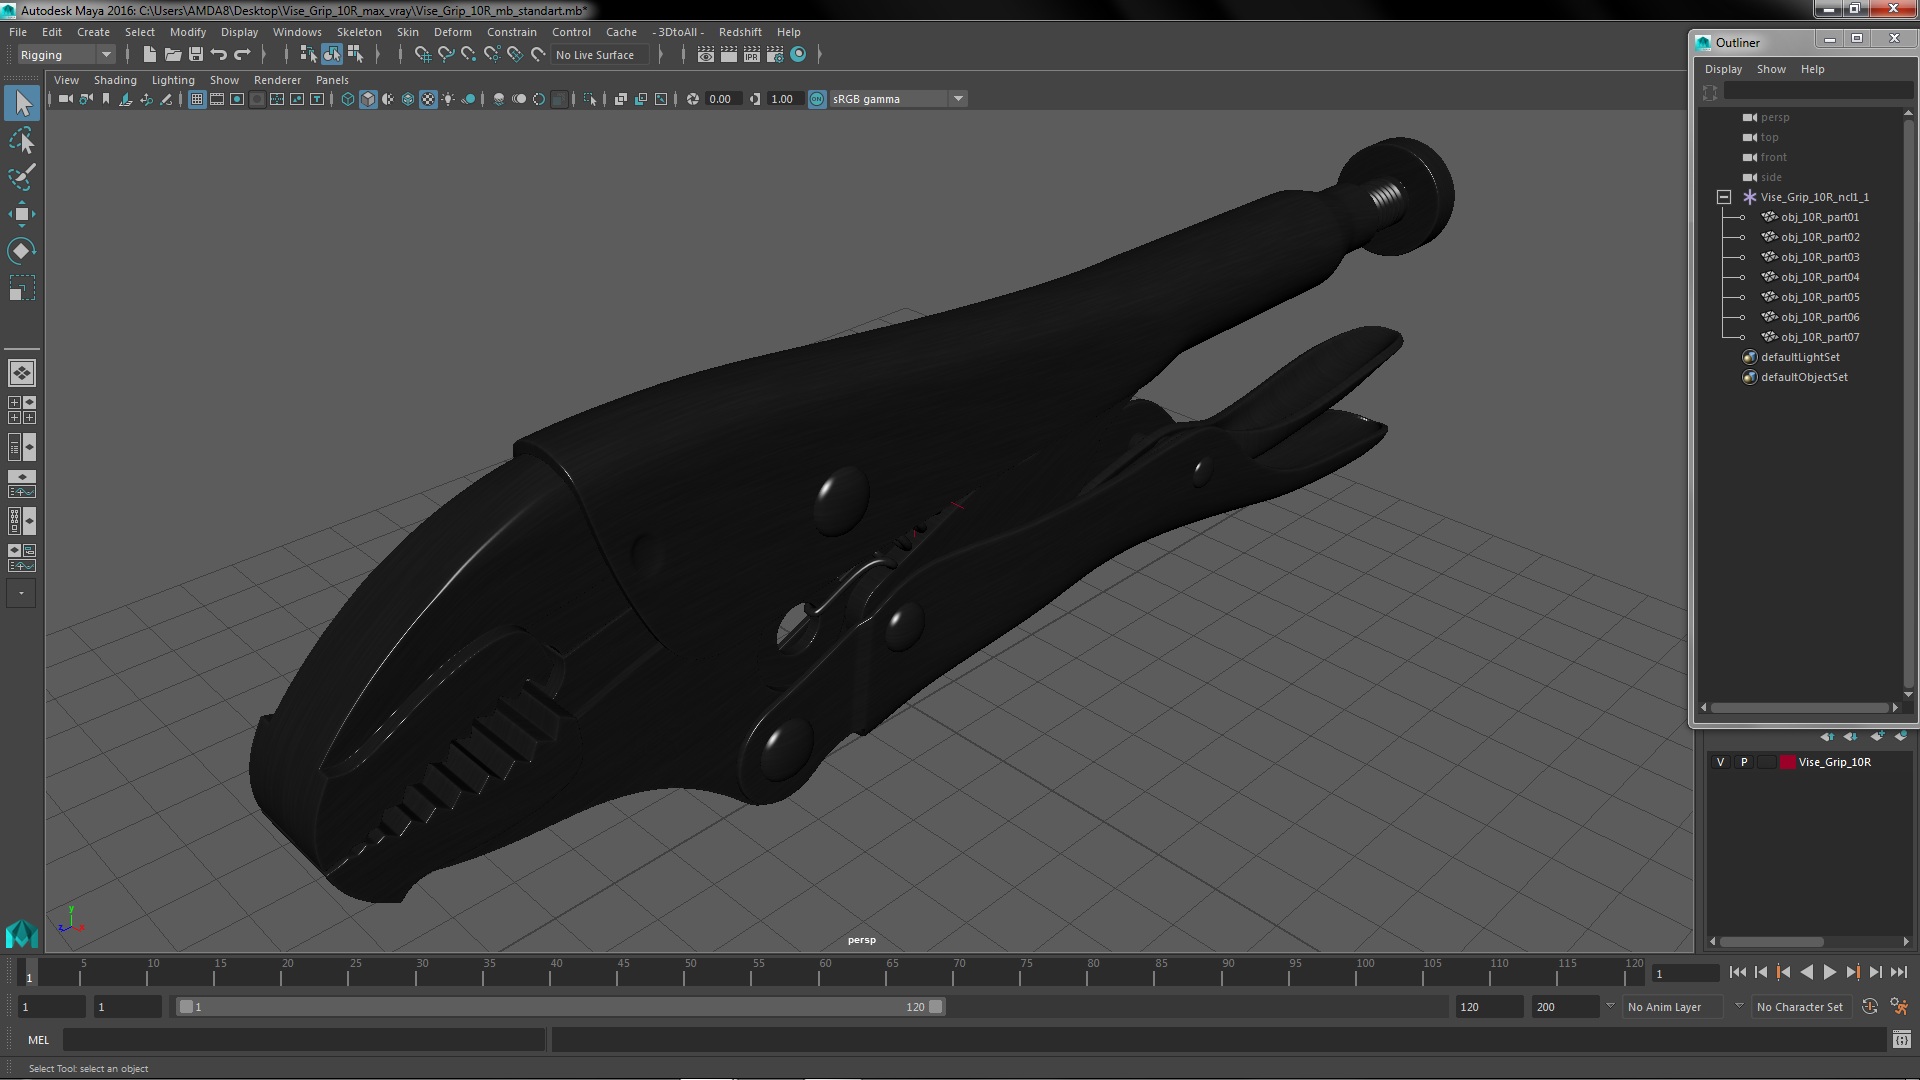Open the viewport Renderer menu

click(x=277, y=80)
